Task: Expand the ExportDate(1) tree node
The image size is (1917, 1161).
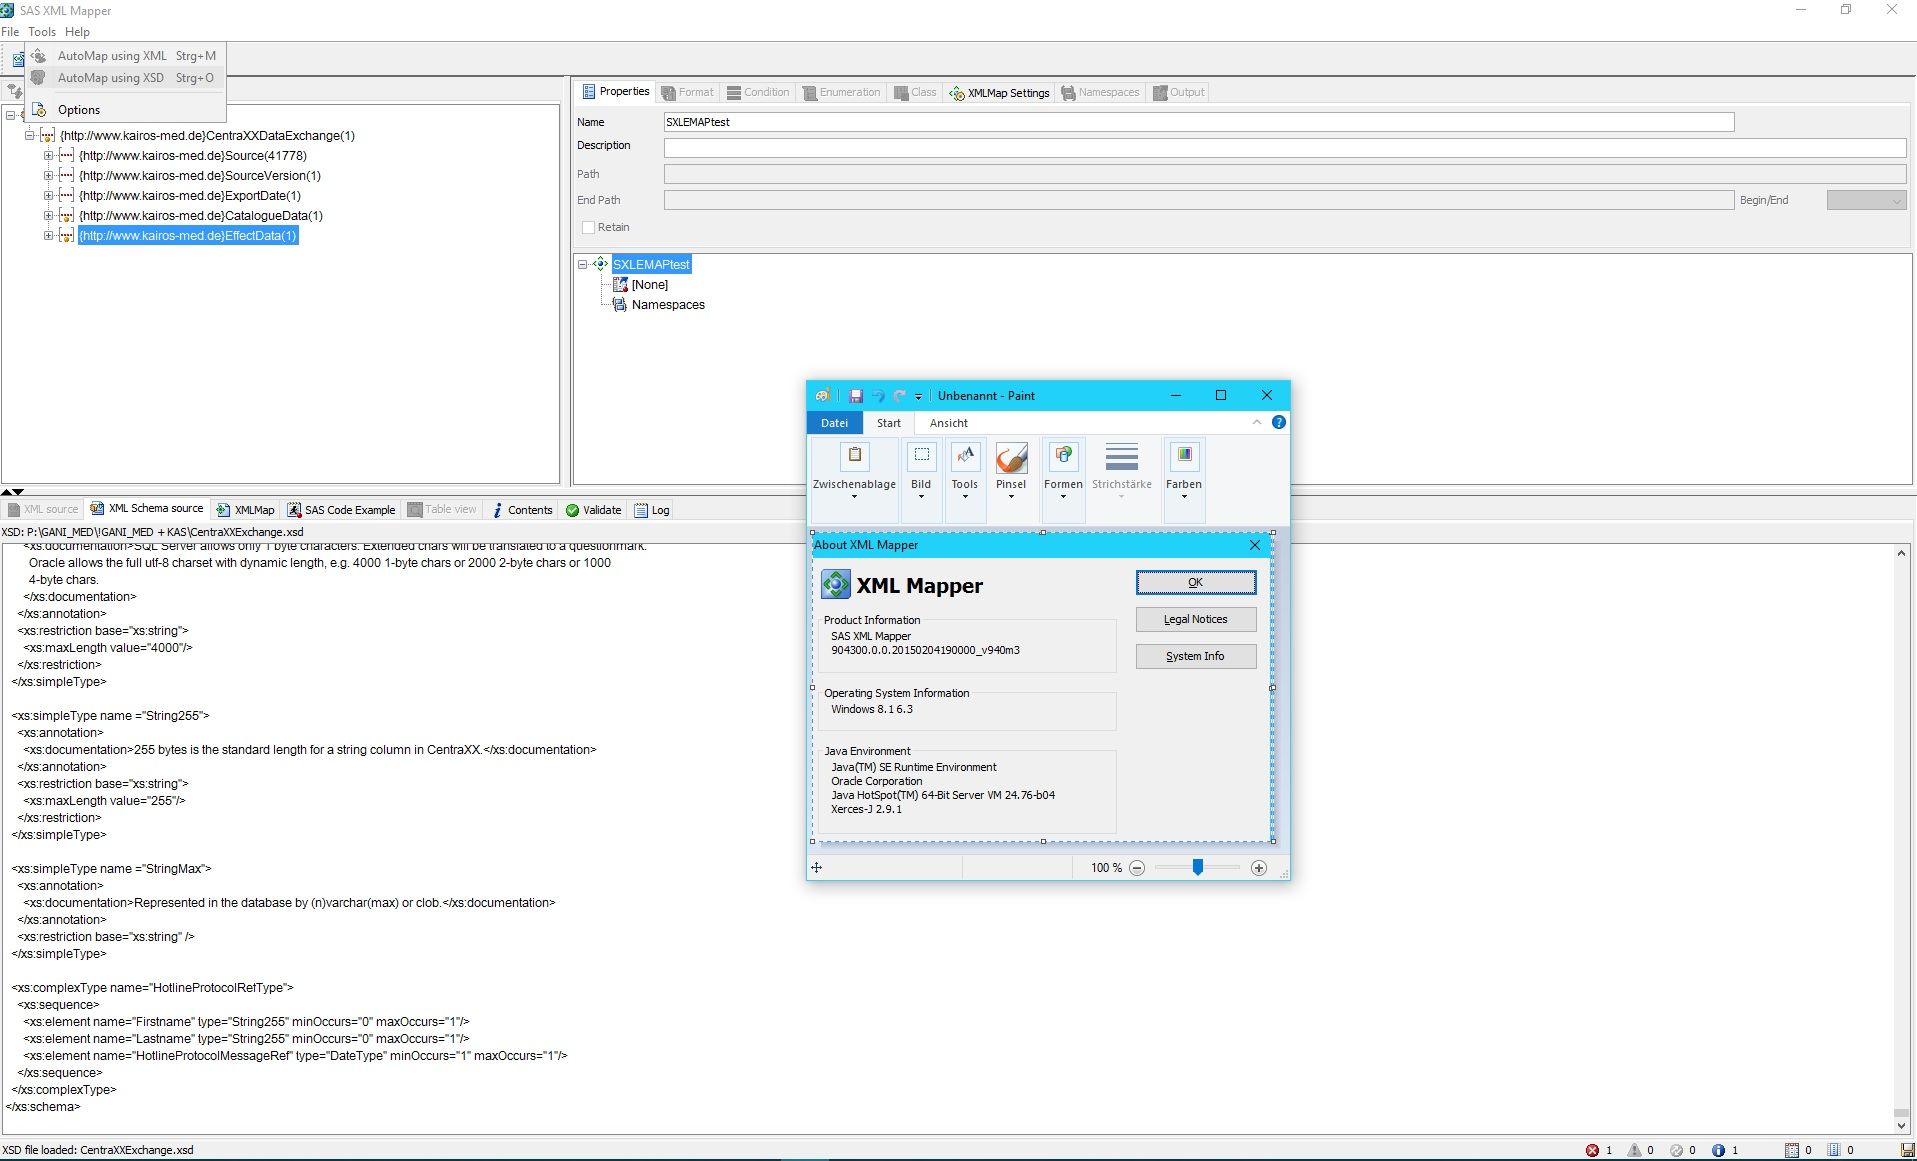Action: pyautogui.click(x=48, y=196)
